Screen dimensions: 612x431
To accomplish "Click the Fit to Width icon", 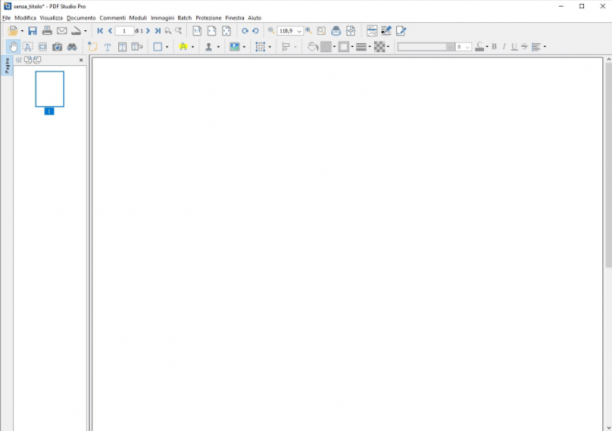I will (212, 31).
